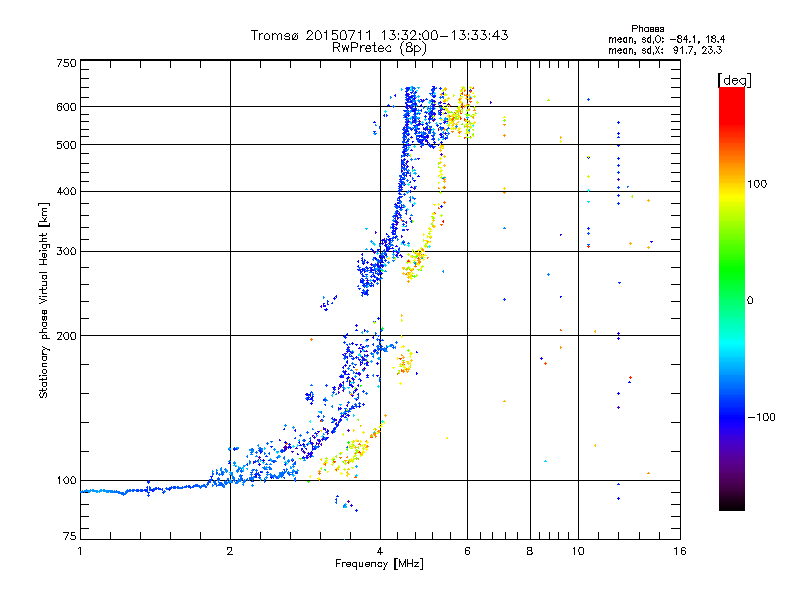Click y-axis tick label "100"
Screen dimensions: 800x600
coord(66,481)
